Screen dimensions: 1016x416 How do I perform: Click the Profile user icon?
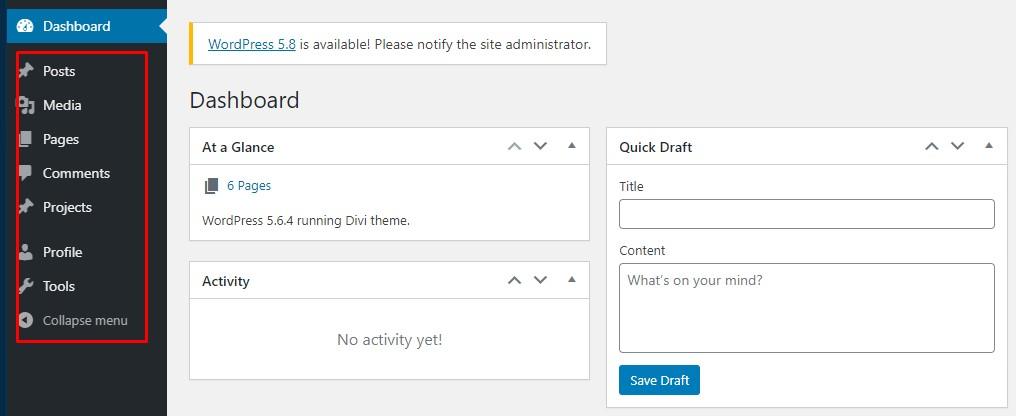(25, 252)
